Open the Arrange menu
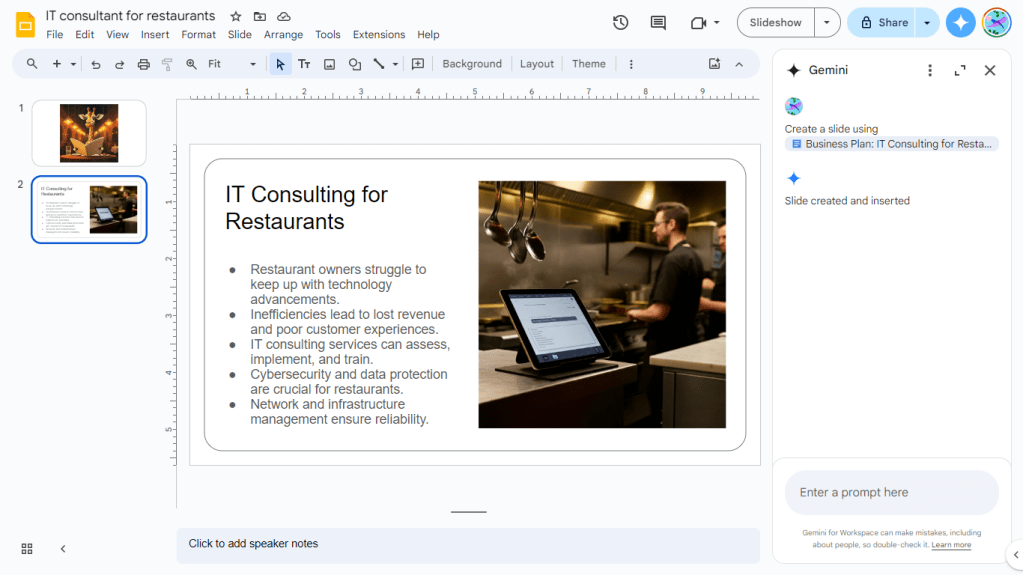 (283, 34)
